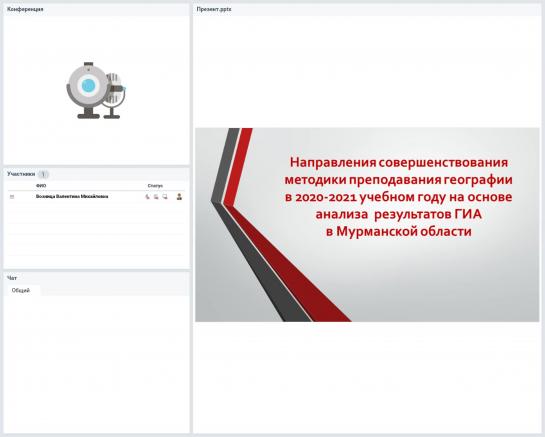
Task: Click the small icon left of the participant name
Action: (x=12, y=197)
